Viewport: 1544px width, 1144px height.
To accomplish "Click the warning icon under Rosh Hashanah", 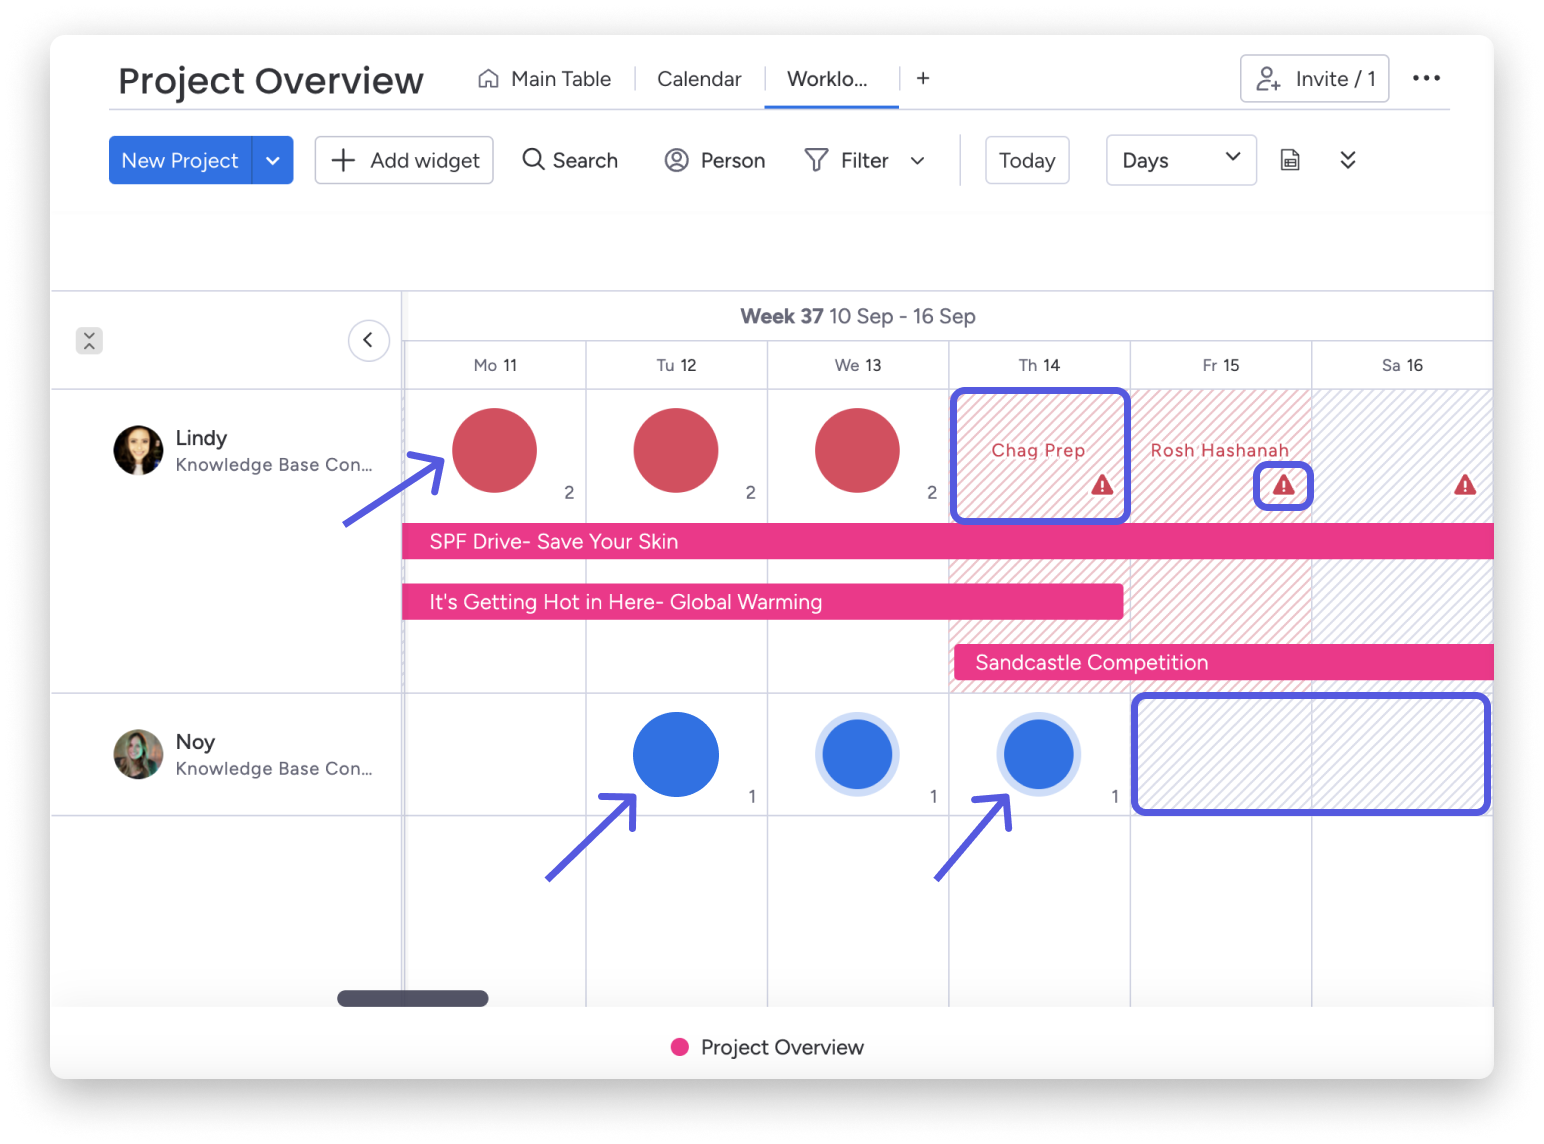I will tap(1283, 486).
